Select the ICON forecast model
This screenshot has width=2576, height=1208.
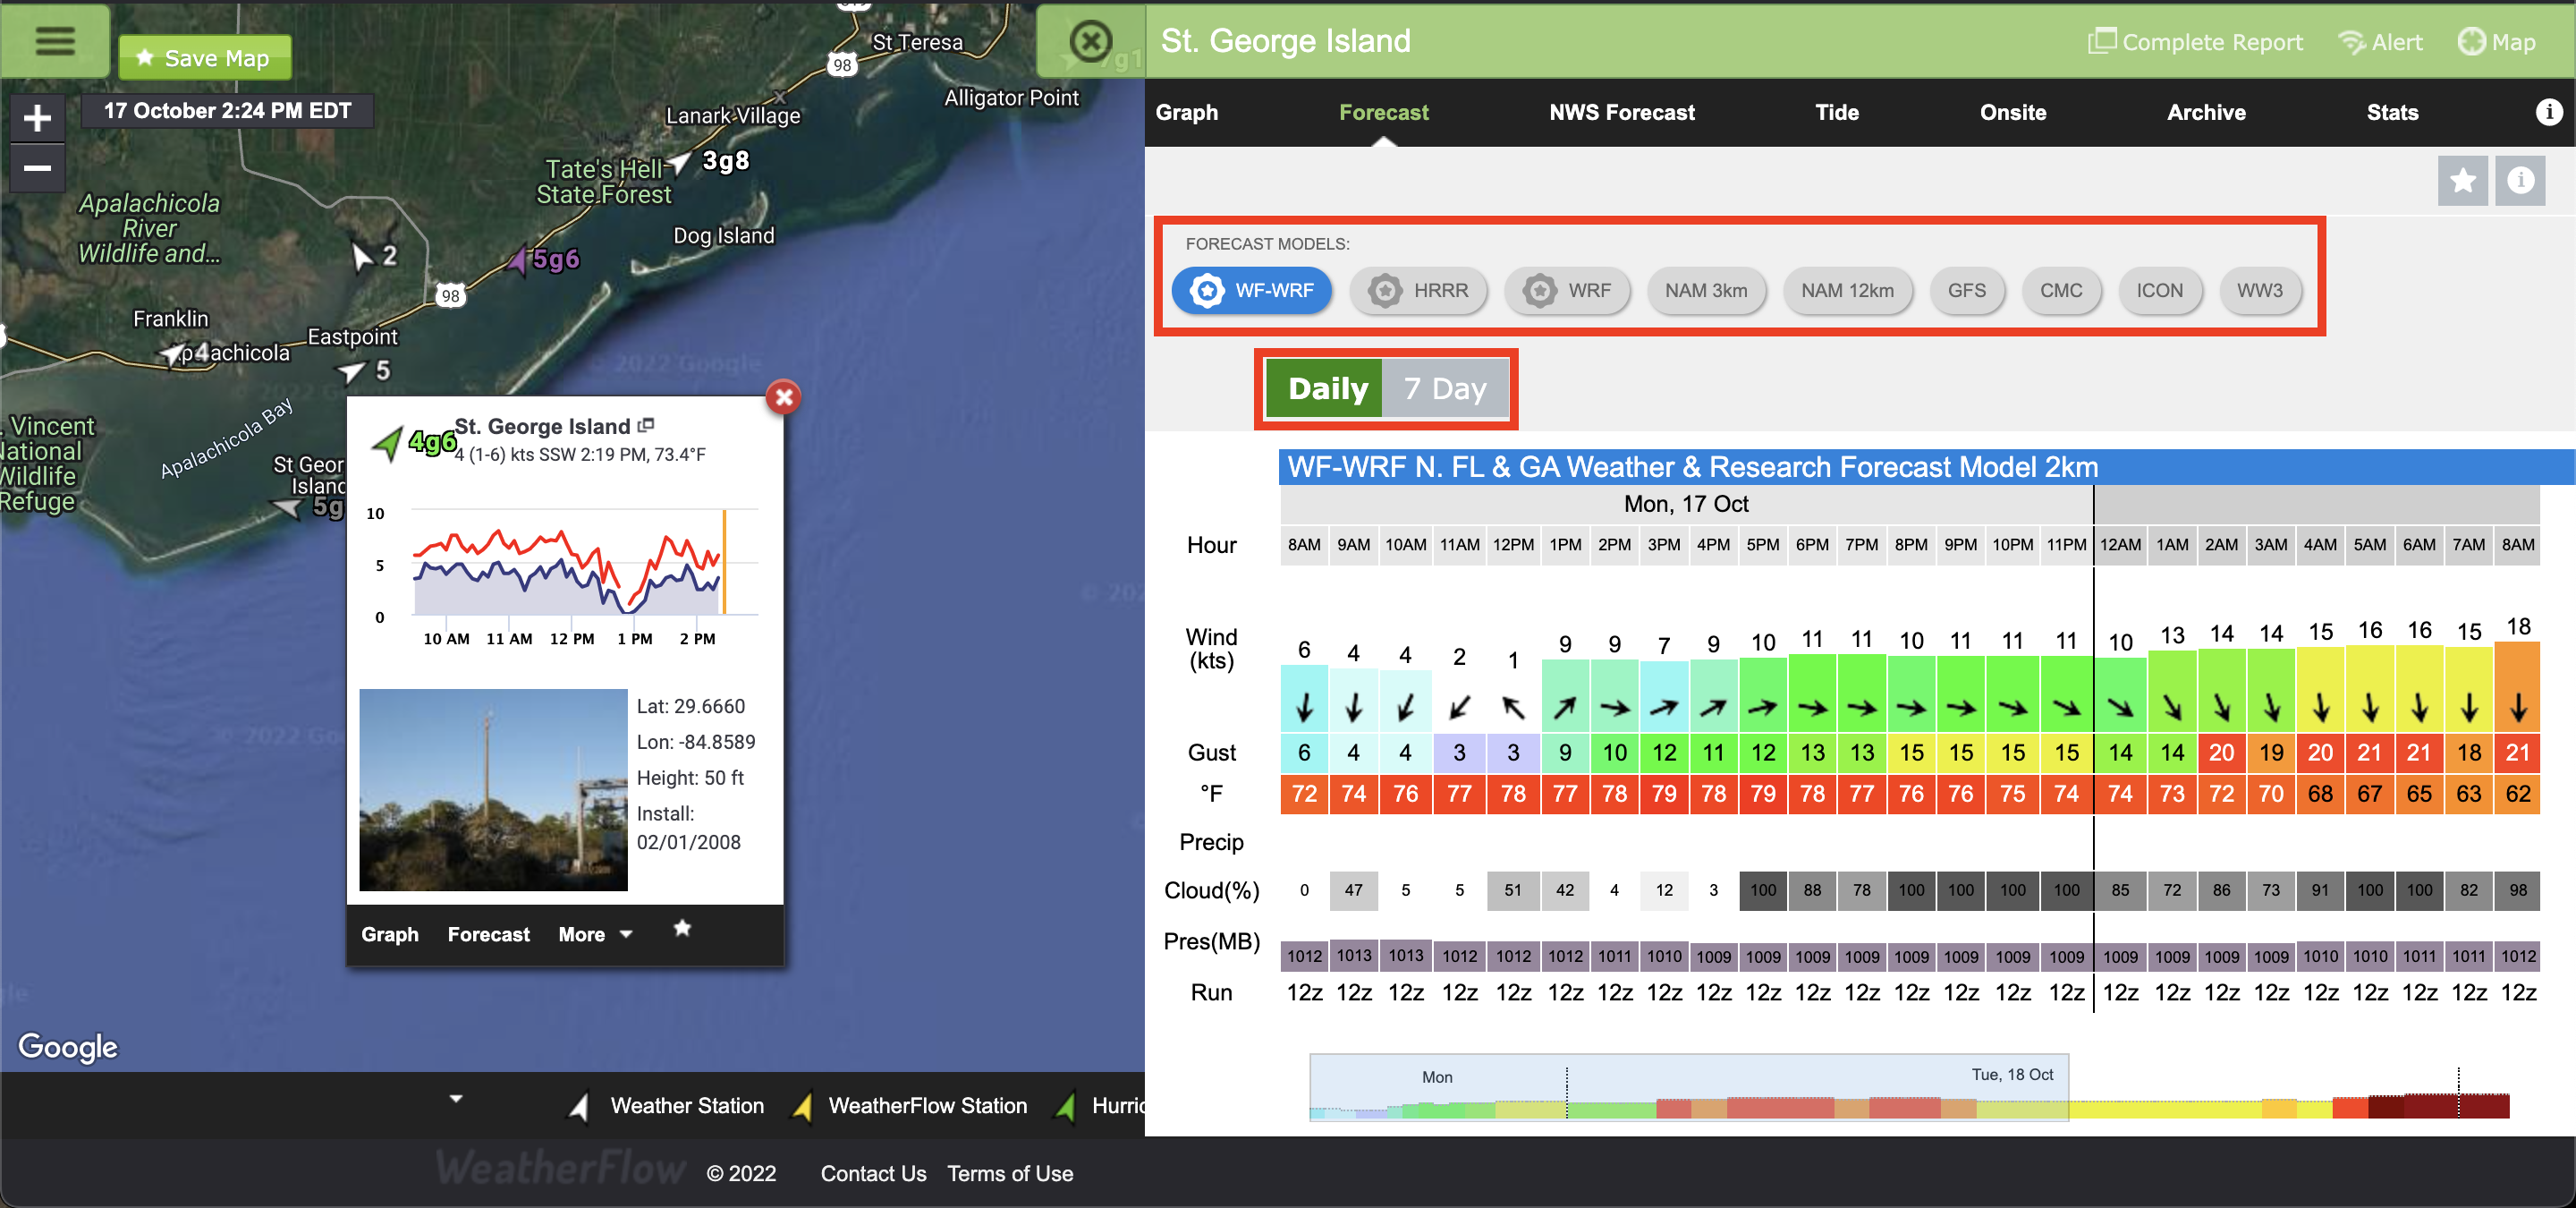[x=2159, y=291]
